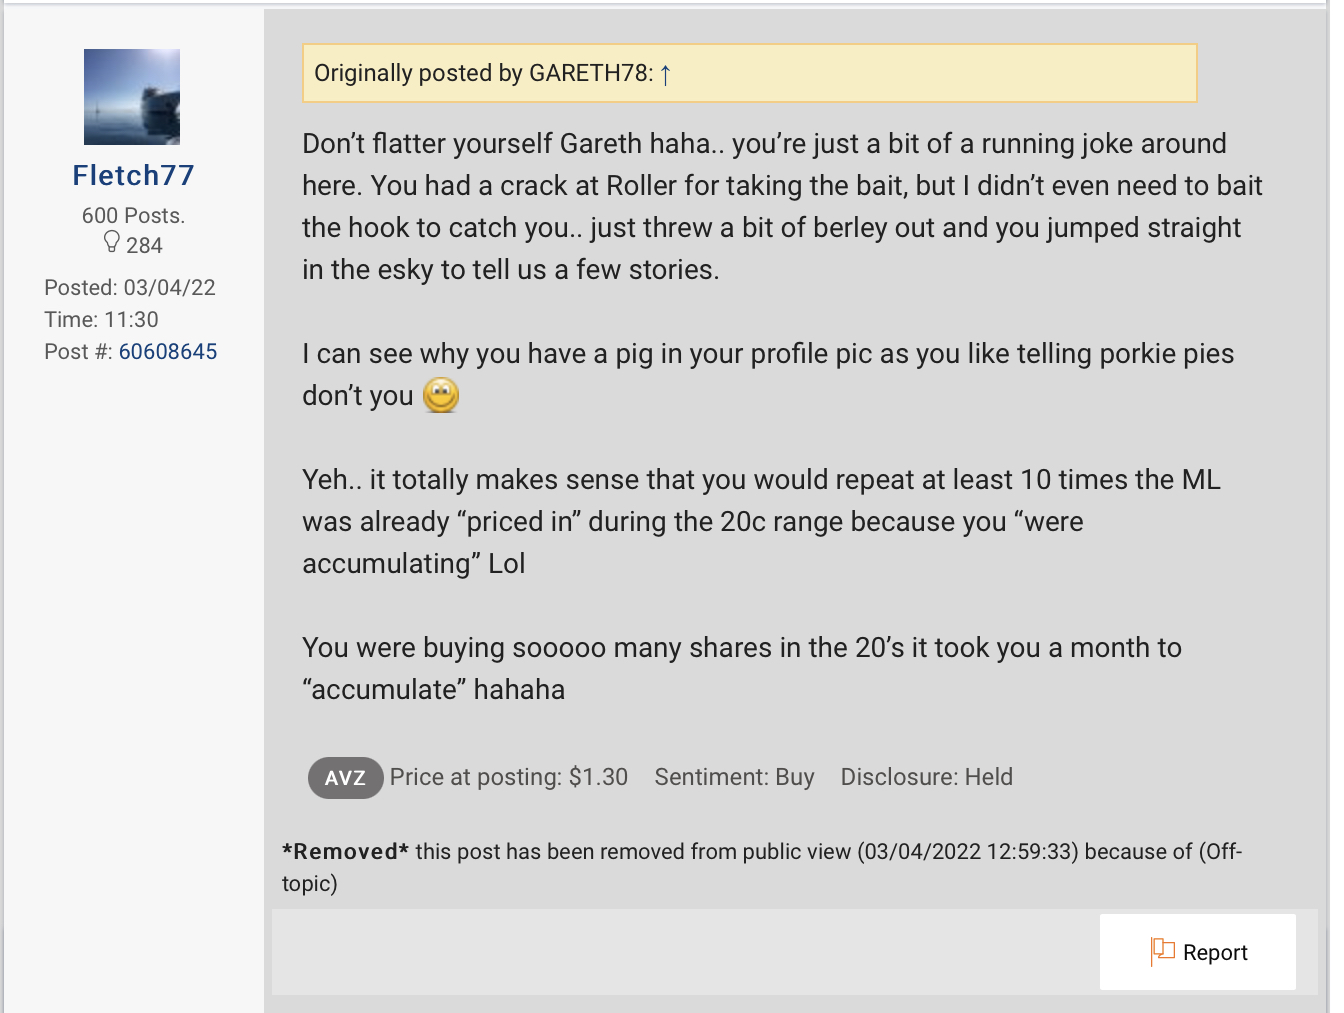This screenshot has height=1013, width=1344.
Task: Click the "Originally posted by GARETH78" quote header
Action: [483, 74]
